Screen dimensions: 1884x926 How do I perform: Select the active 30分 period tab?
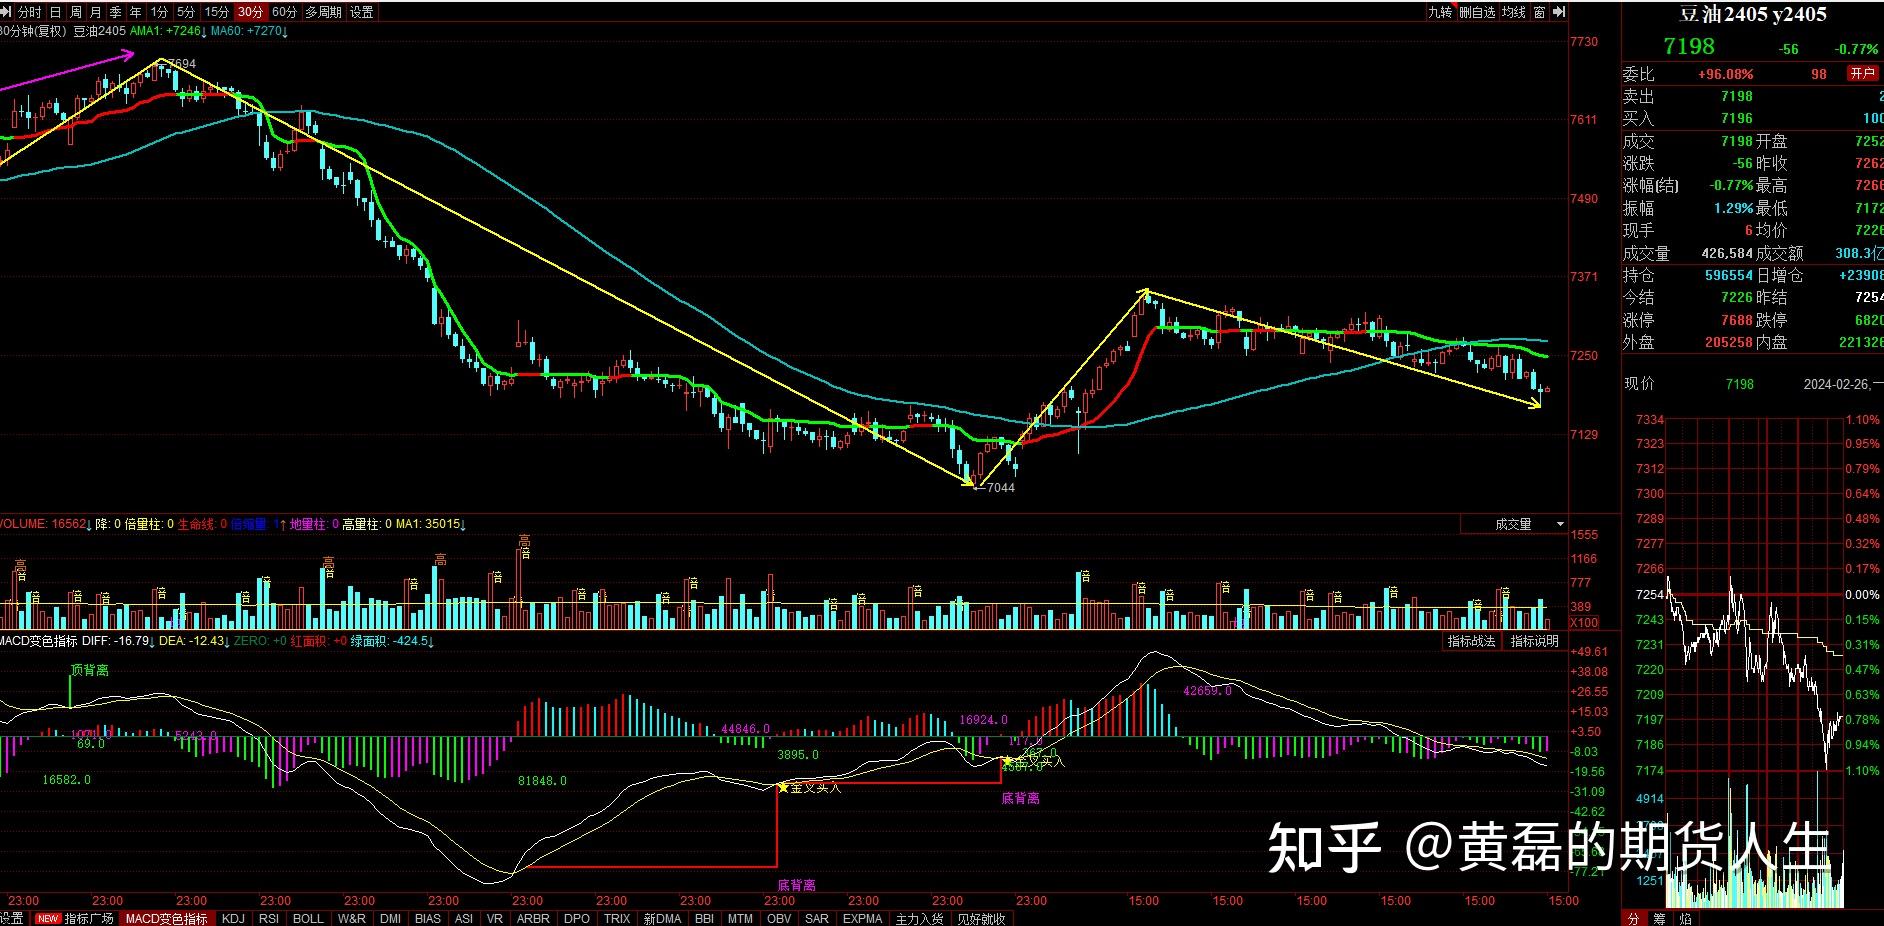point(250,12)
